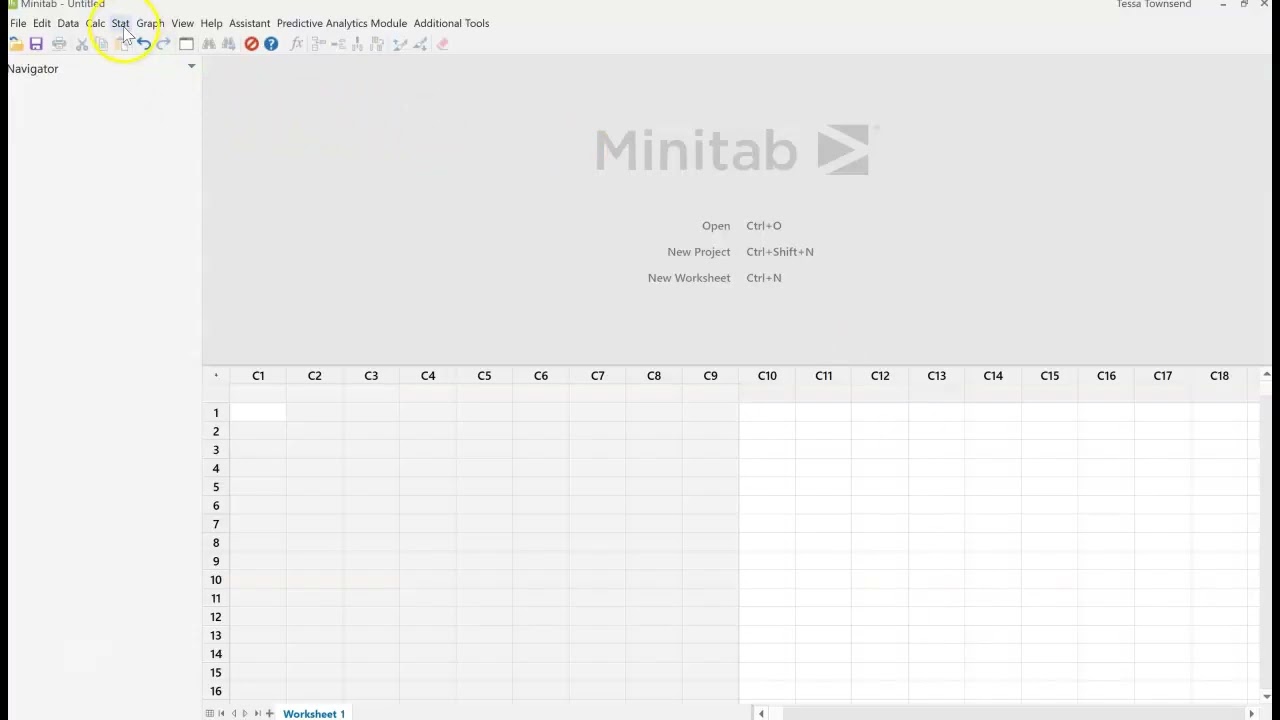Select column header C18

click(1219, 376)
